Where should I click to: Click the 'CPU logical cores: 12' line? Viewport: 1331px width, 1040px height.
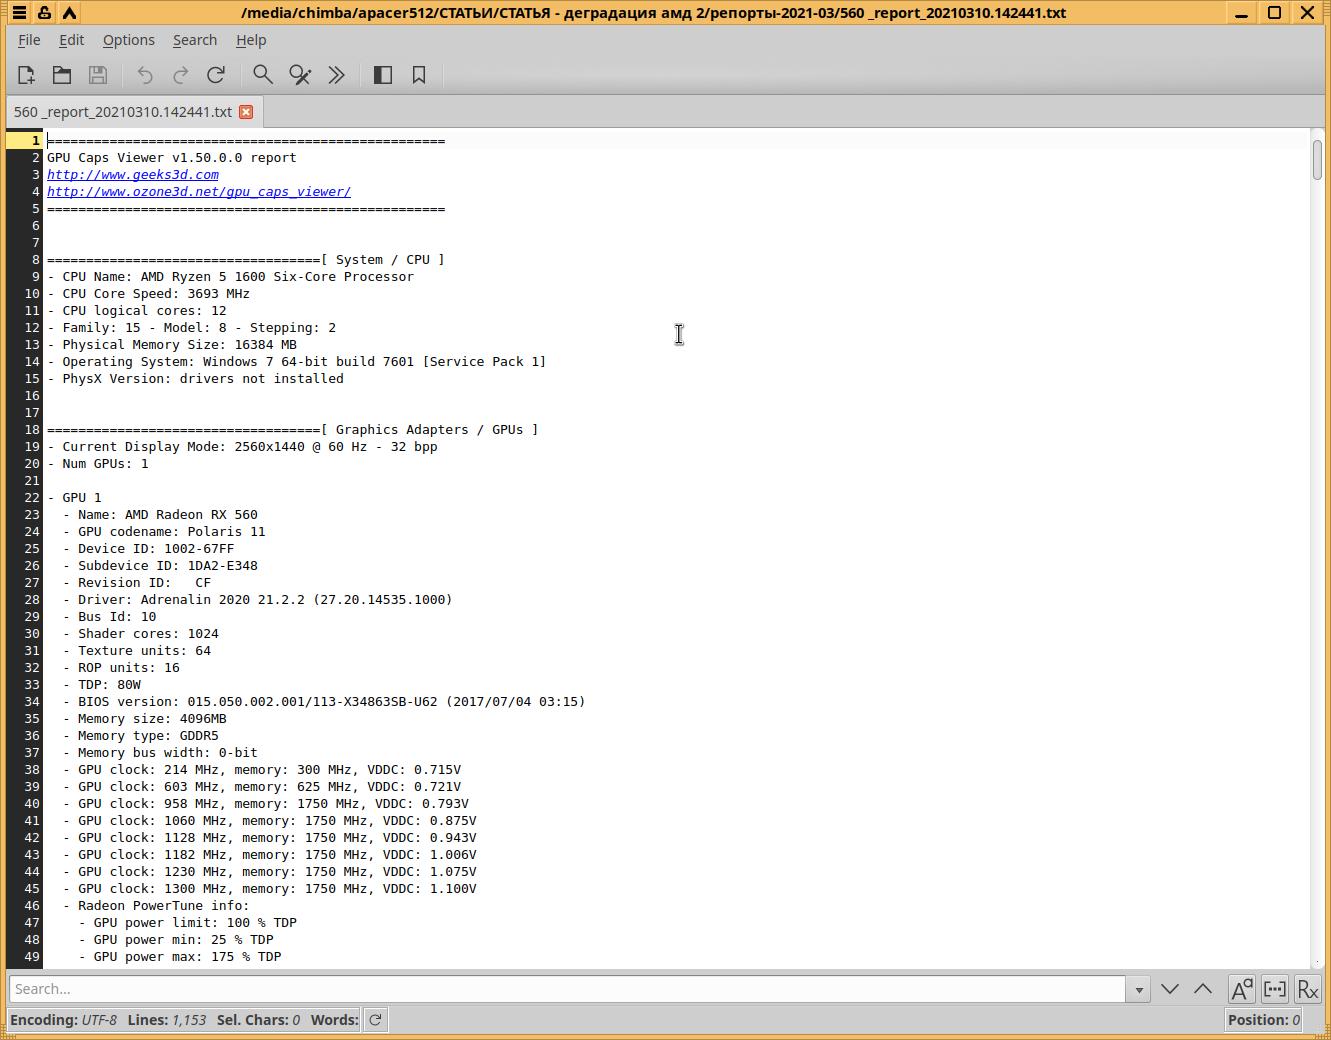137,311
